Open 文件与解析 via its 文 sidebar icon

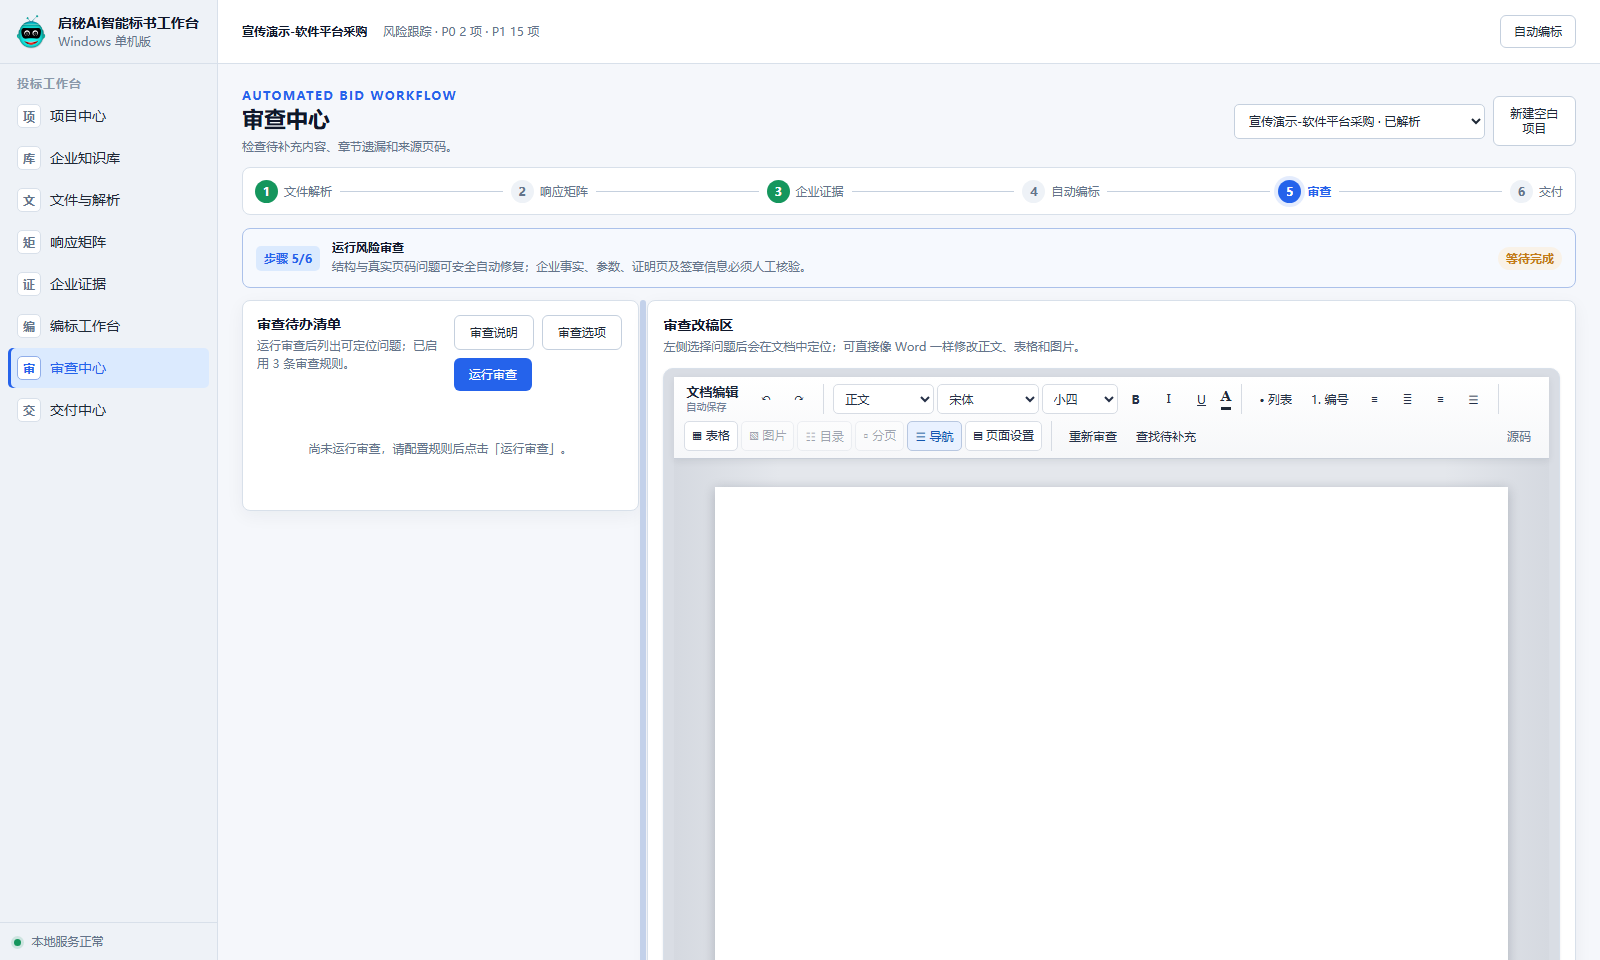[29, 200]
